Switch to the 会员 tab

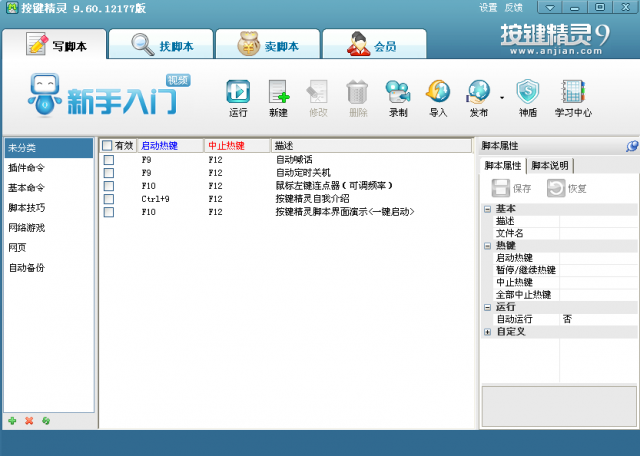point(374,44)
